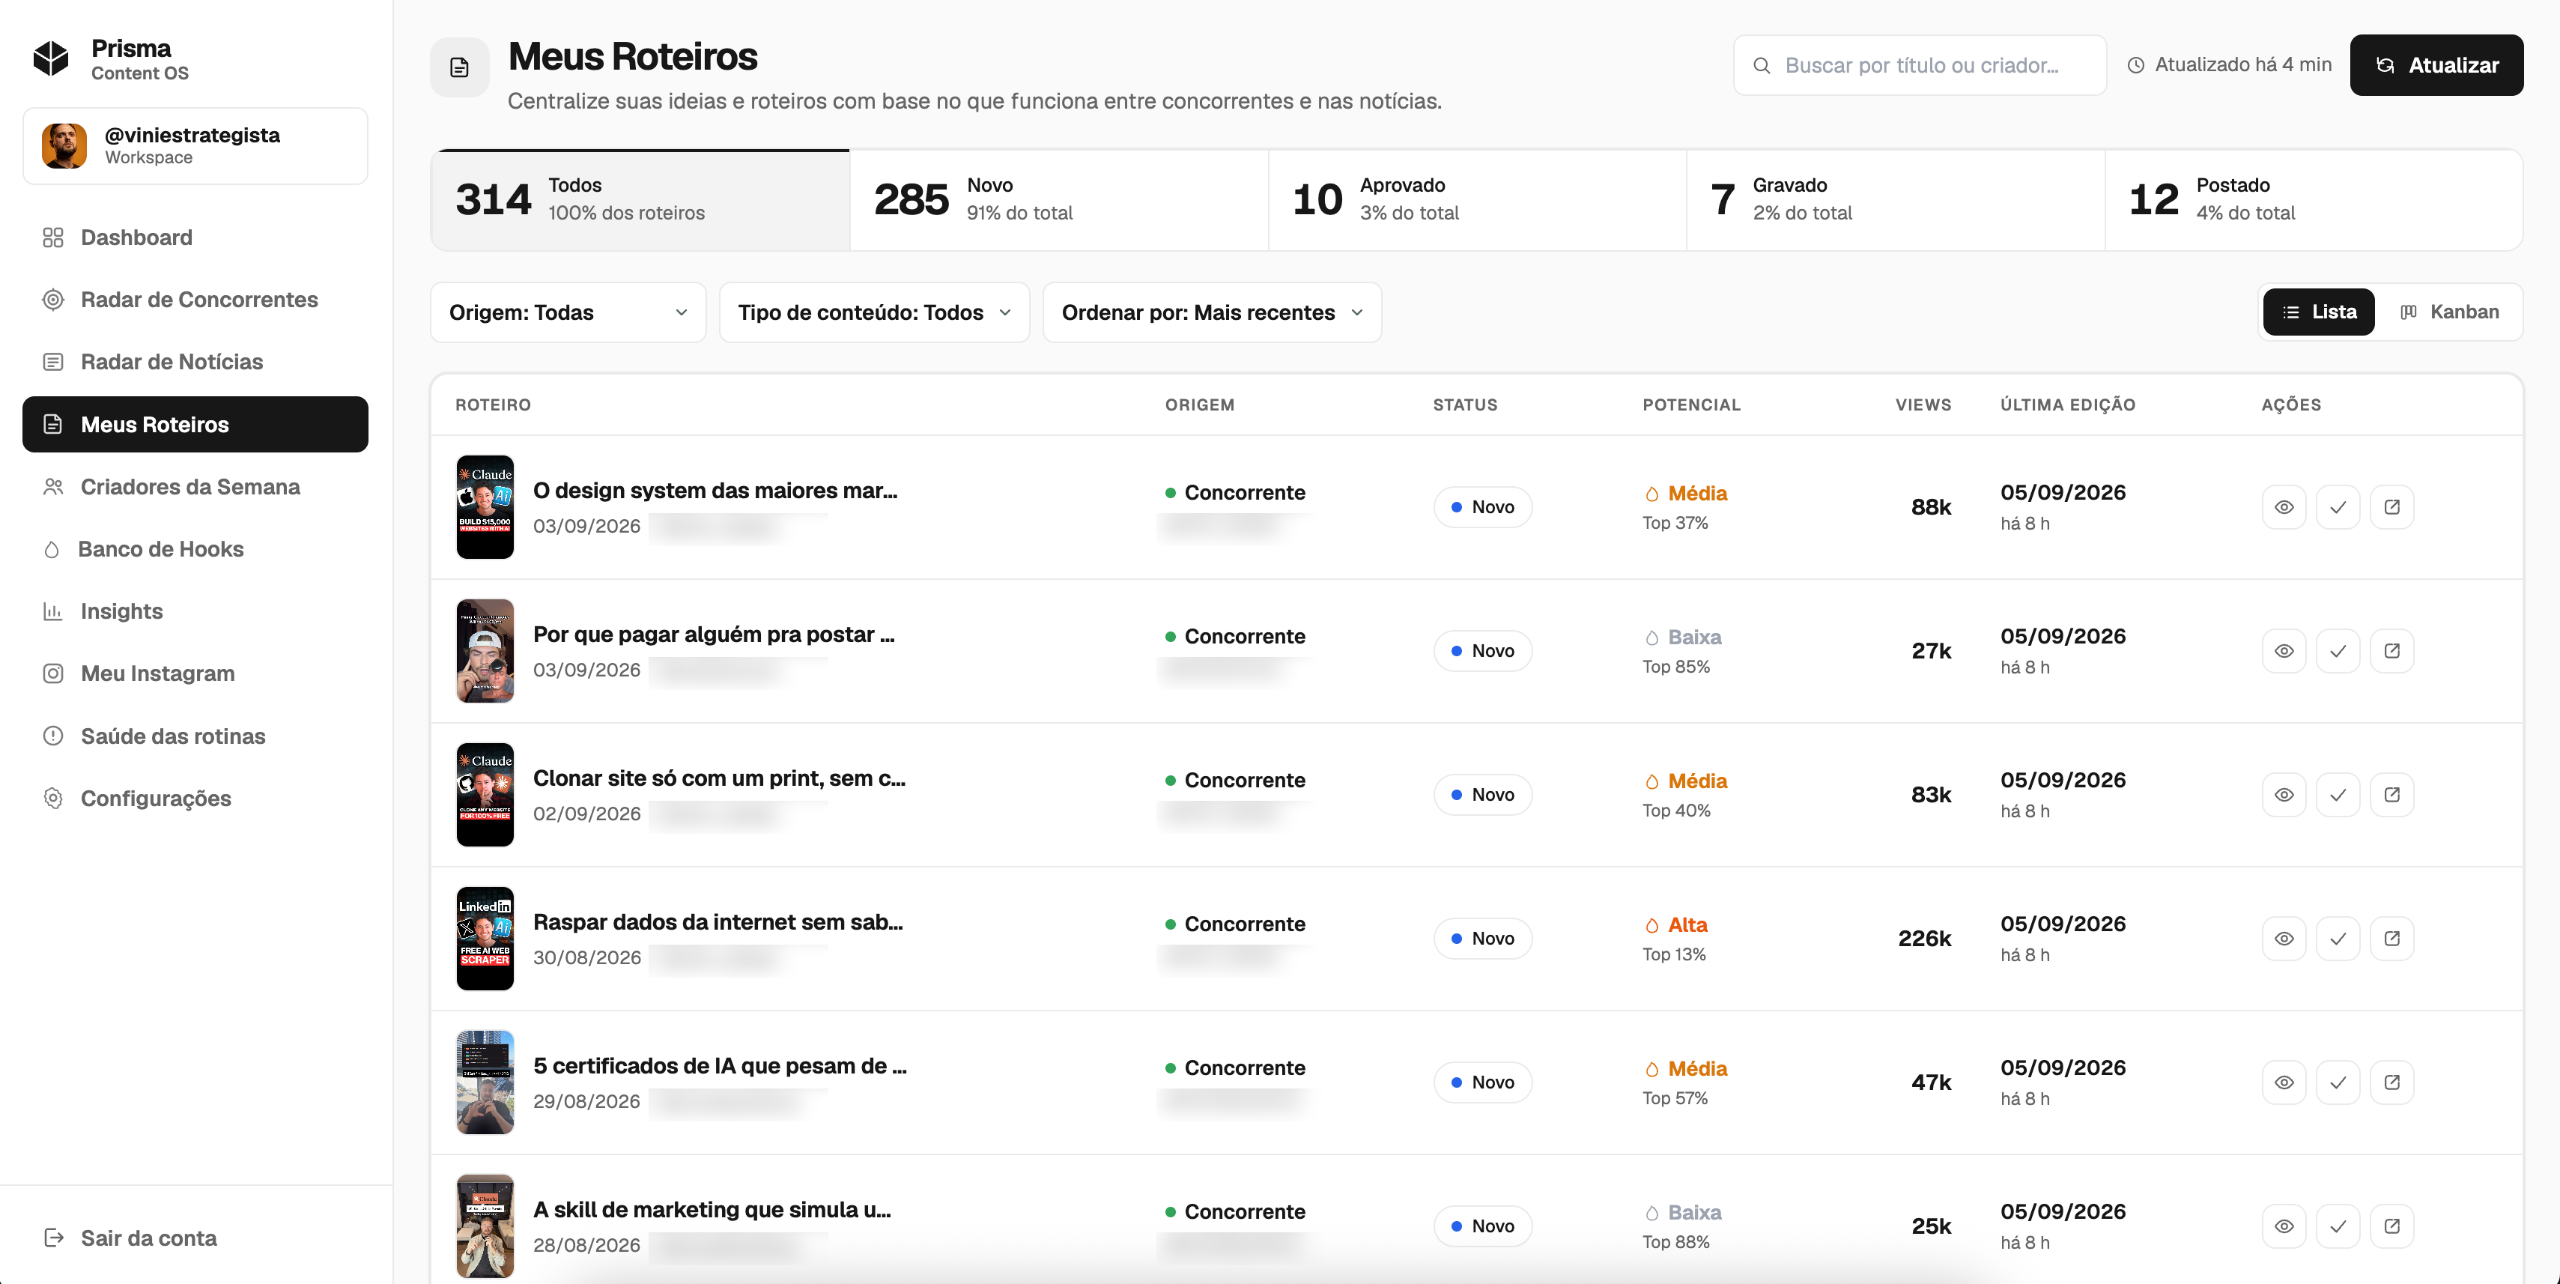Open external link for Clonar site roteiro
Image resolution: width=2560 pixels, height=1284 pixels.
point(2392,795)
